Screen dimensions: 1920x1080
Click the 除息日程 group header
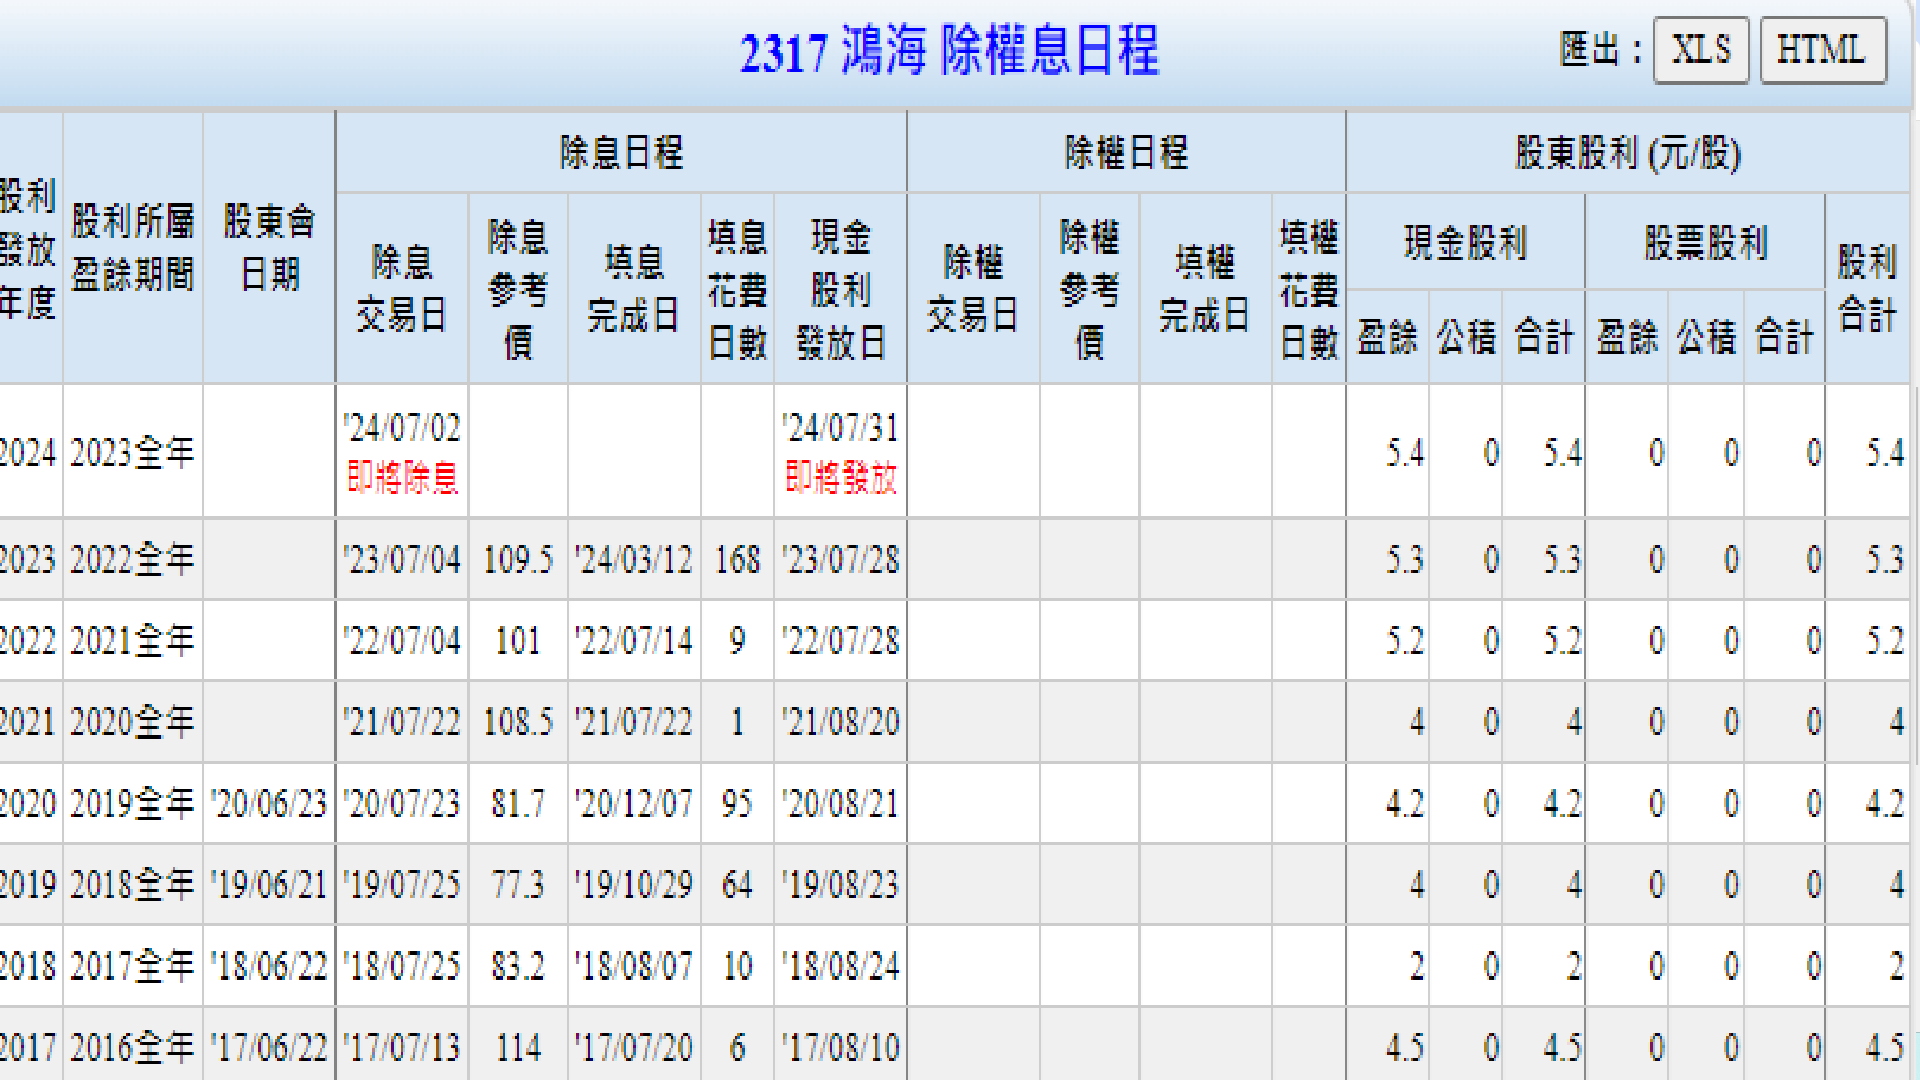(x=621, y=153)
